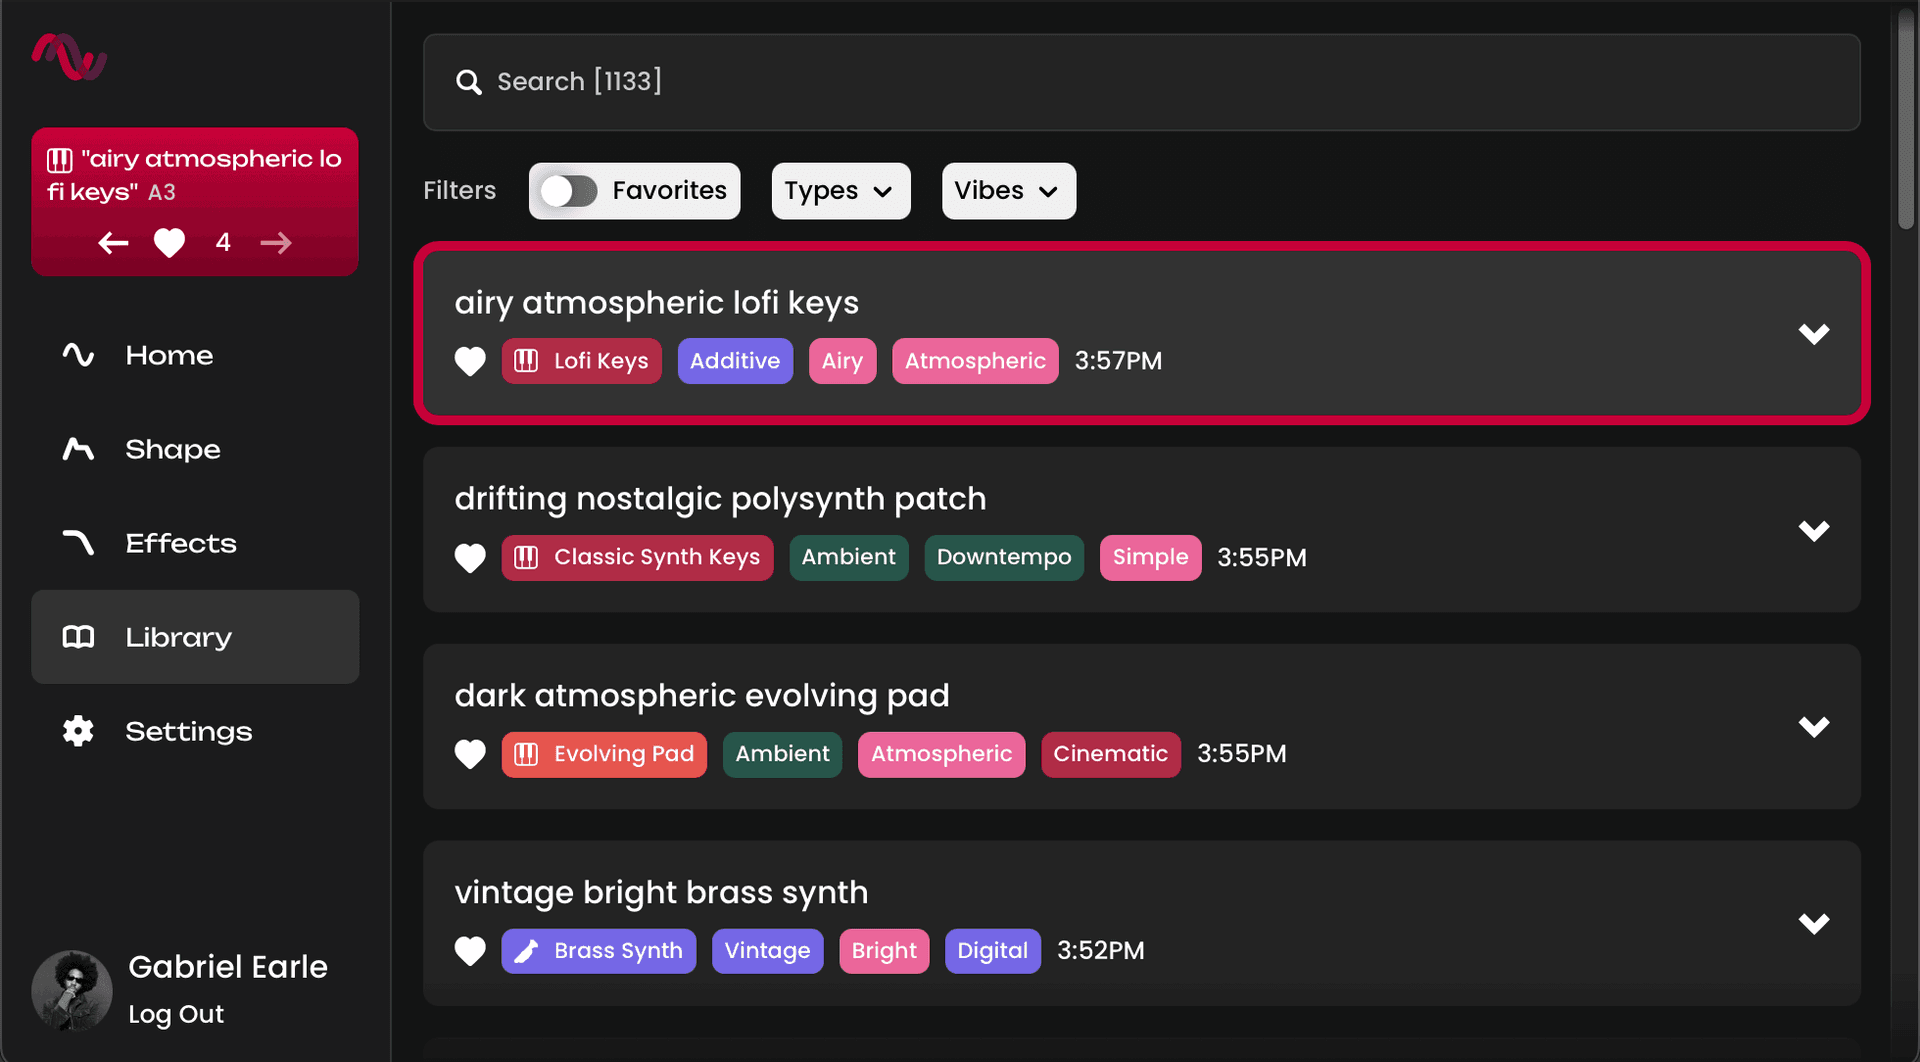Select the Effects curve icon
1920x1062 pixels.
[78, 543]
